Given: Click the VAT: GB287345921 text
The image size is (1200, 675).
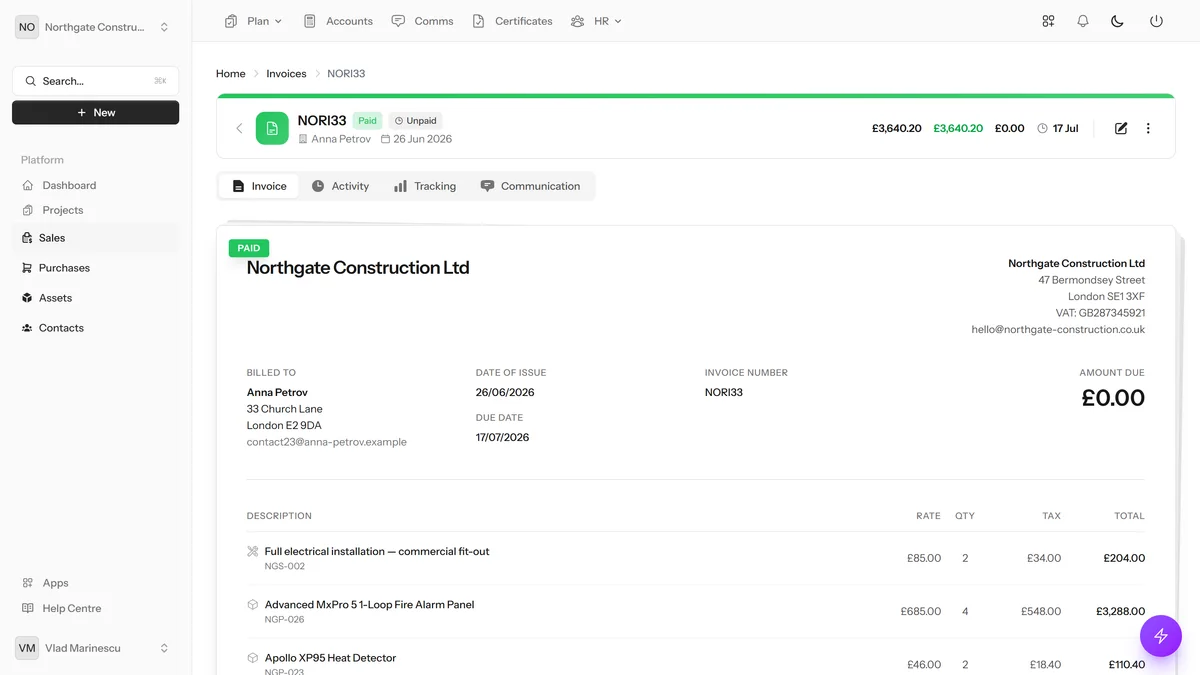Looking at the screenshot, I should (1100, 313).
